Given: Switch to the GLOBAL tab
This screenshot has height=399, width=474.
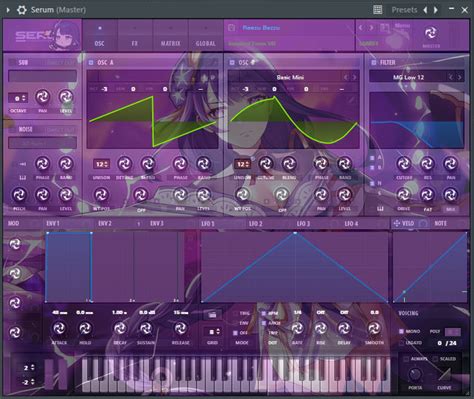Looking at the screenshot, I should coord(206,36).
